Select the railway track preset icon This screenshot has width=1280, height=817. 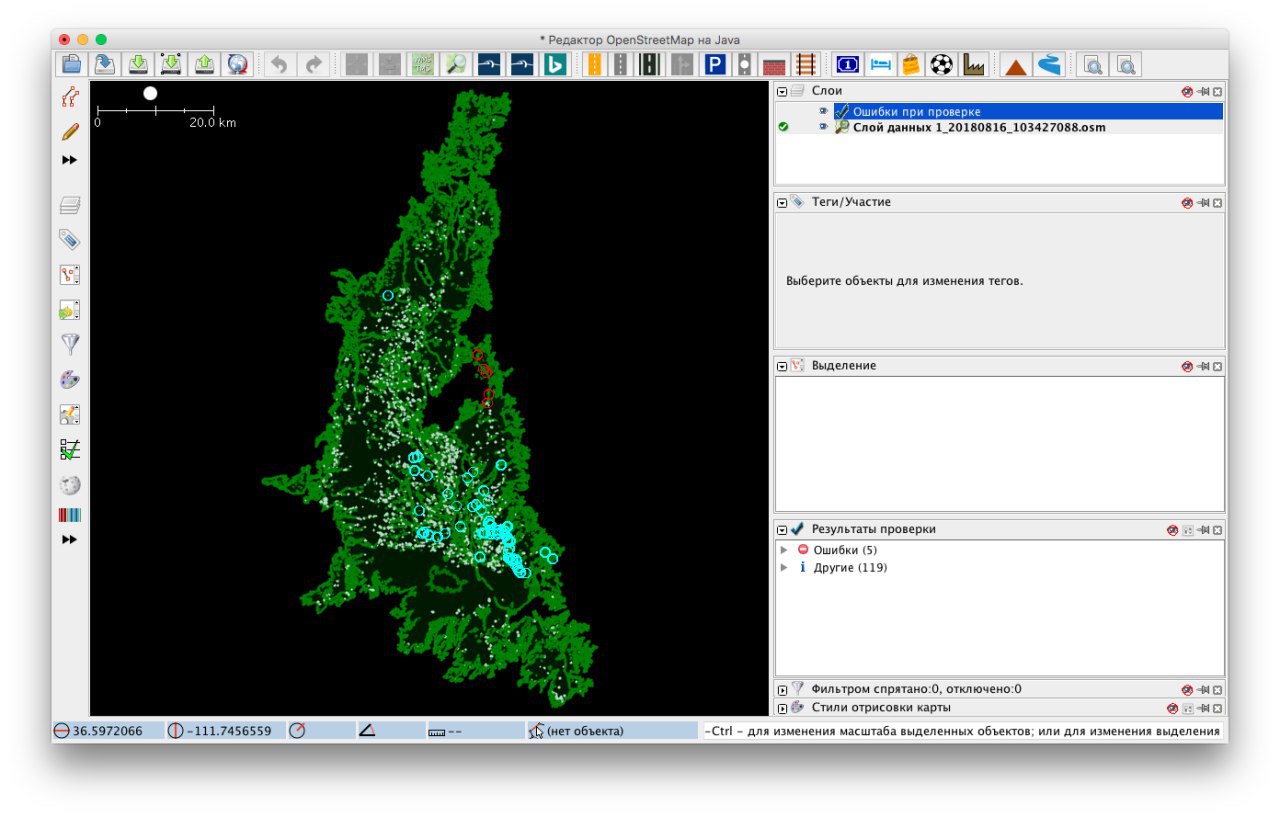804,64
